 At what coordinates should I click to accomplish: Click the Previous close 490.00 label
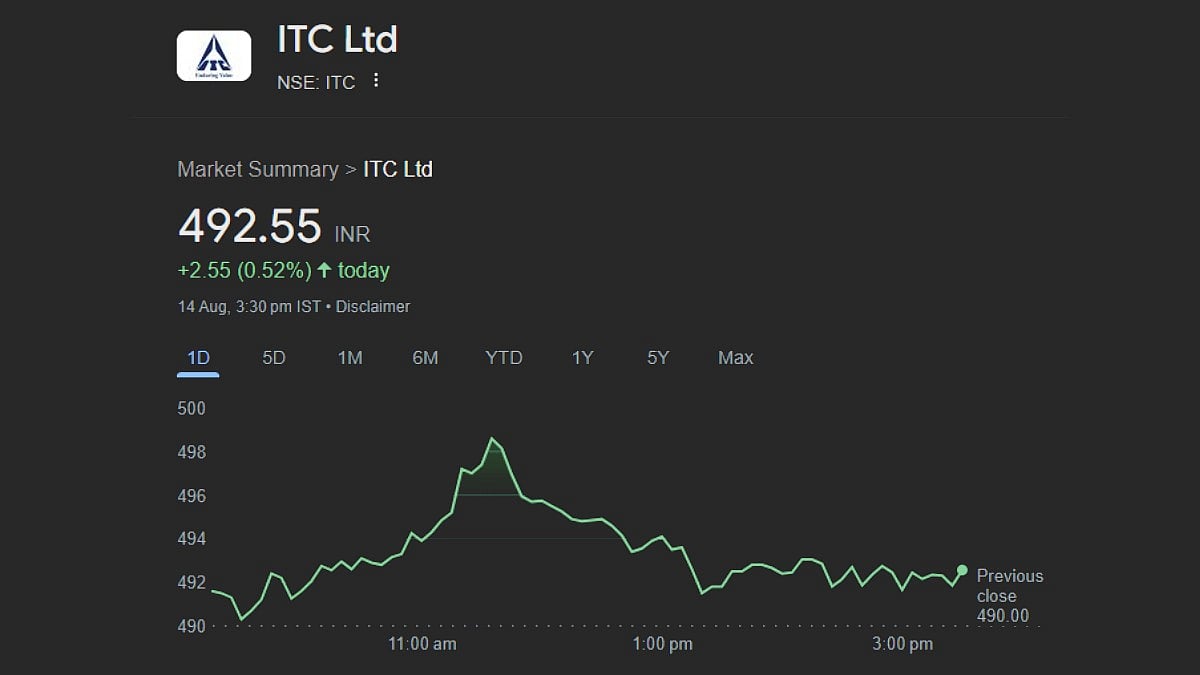pos(1009,596)
